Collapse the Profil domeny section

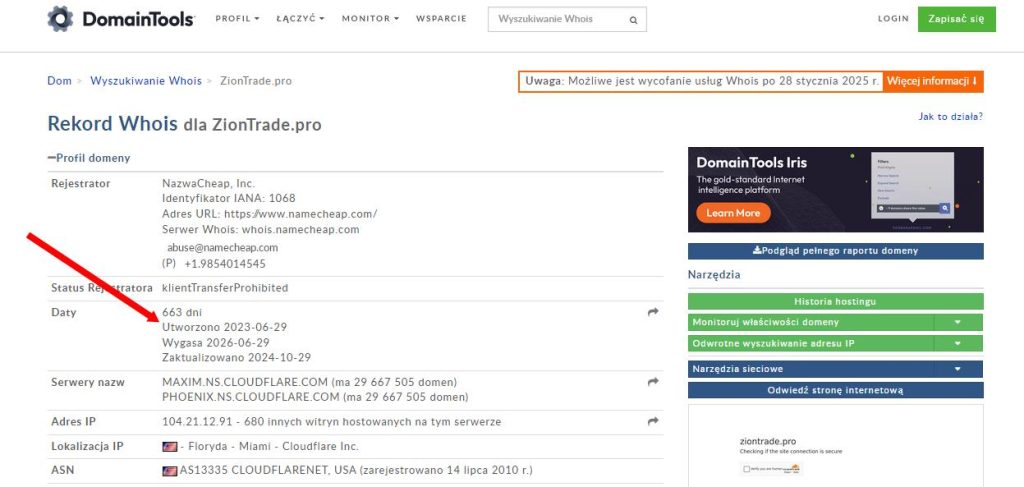(89, 158)
